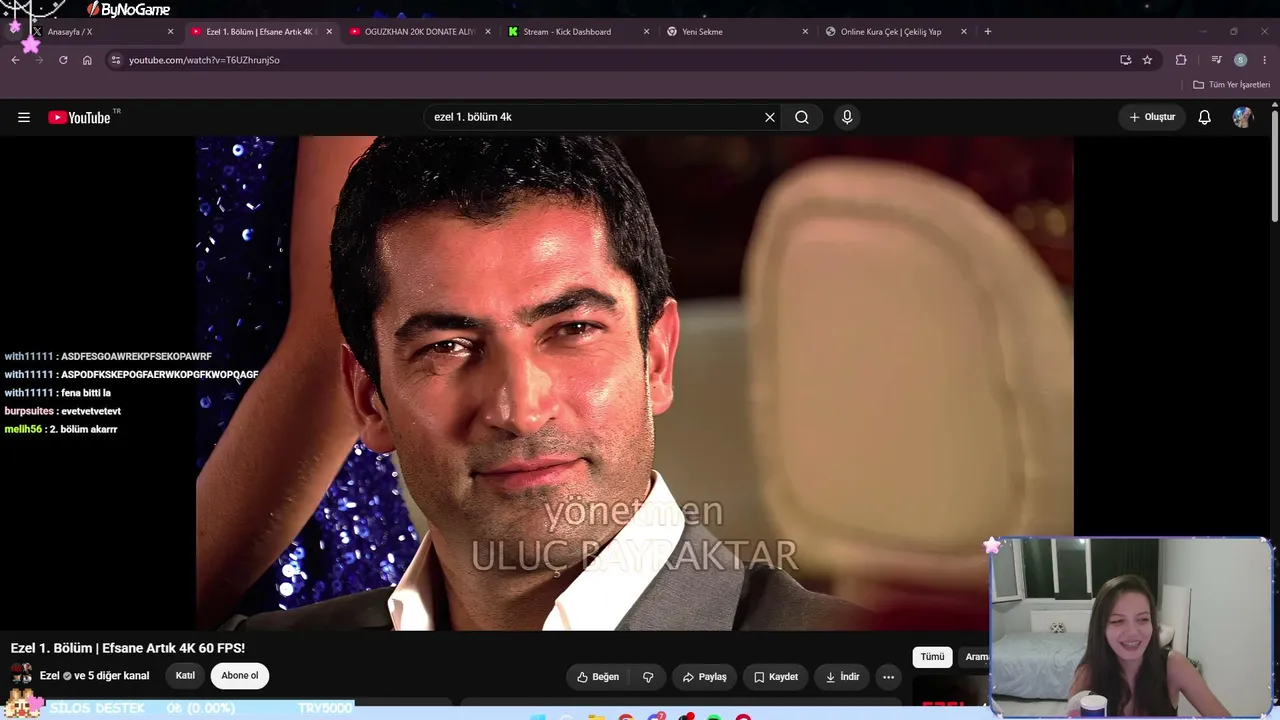The image size is (1280, 720).
Task: Click the Ezel video player
Action: [635, 383]
